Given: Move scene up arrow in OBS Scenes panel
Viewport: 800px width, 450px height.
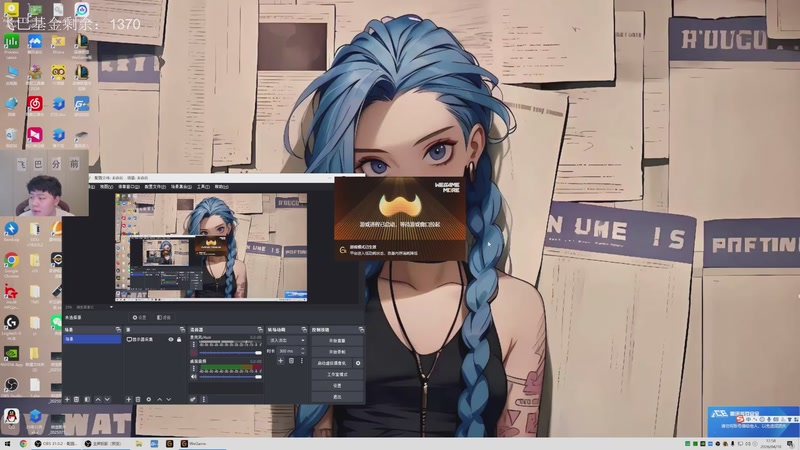Looking at the screenshot, I should (x=98, y=399).
